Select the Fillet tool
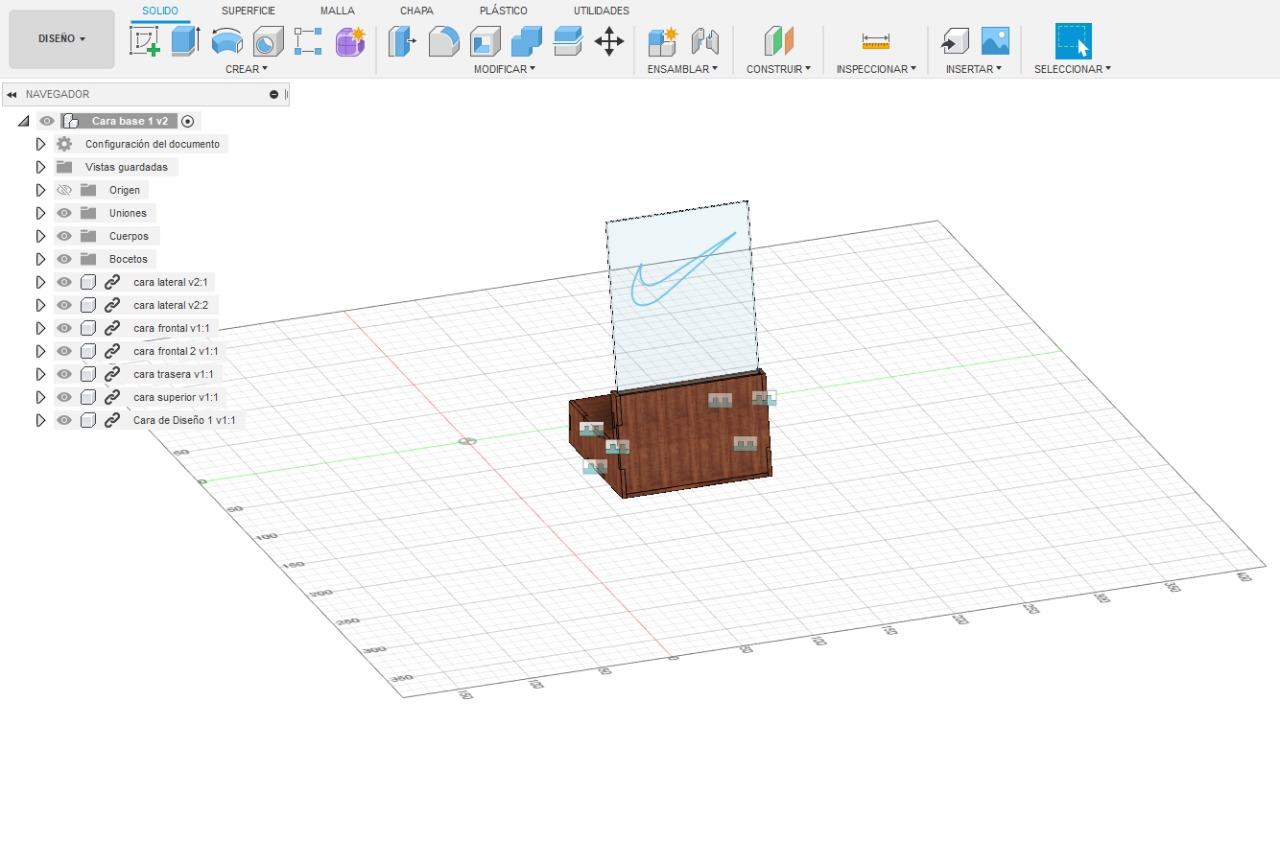Image resolution: width=1280 pixels, height=842 pixels. click(444, 41)
